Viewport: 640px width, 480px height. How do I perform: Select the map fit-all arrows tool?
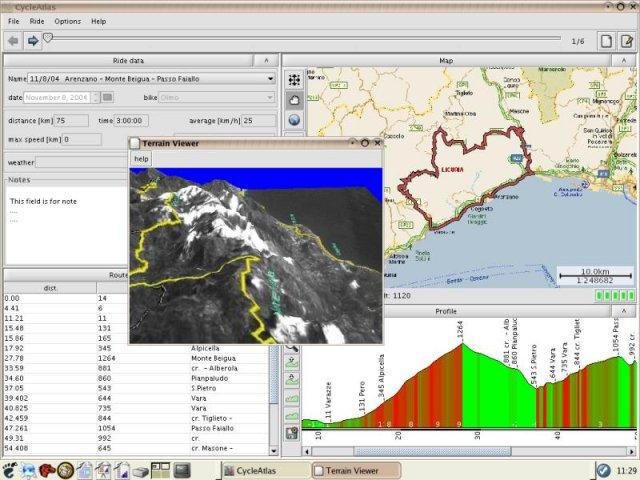[294, 79]
